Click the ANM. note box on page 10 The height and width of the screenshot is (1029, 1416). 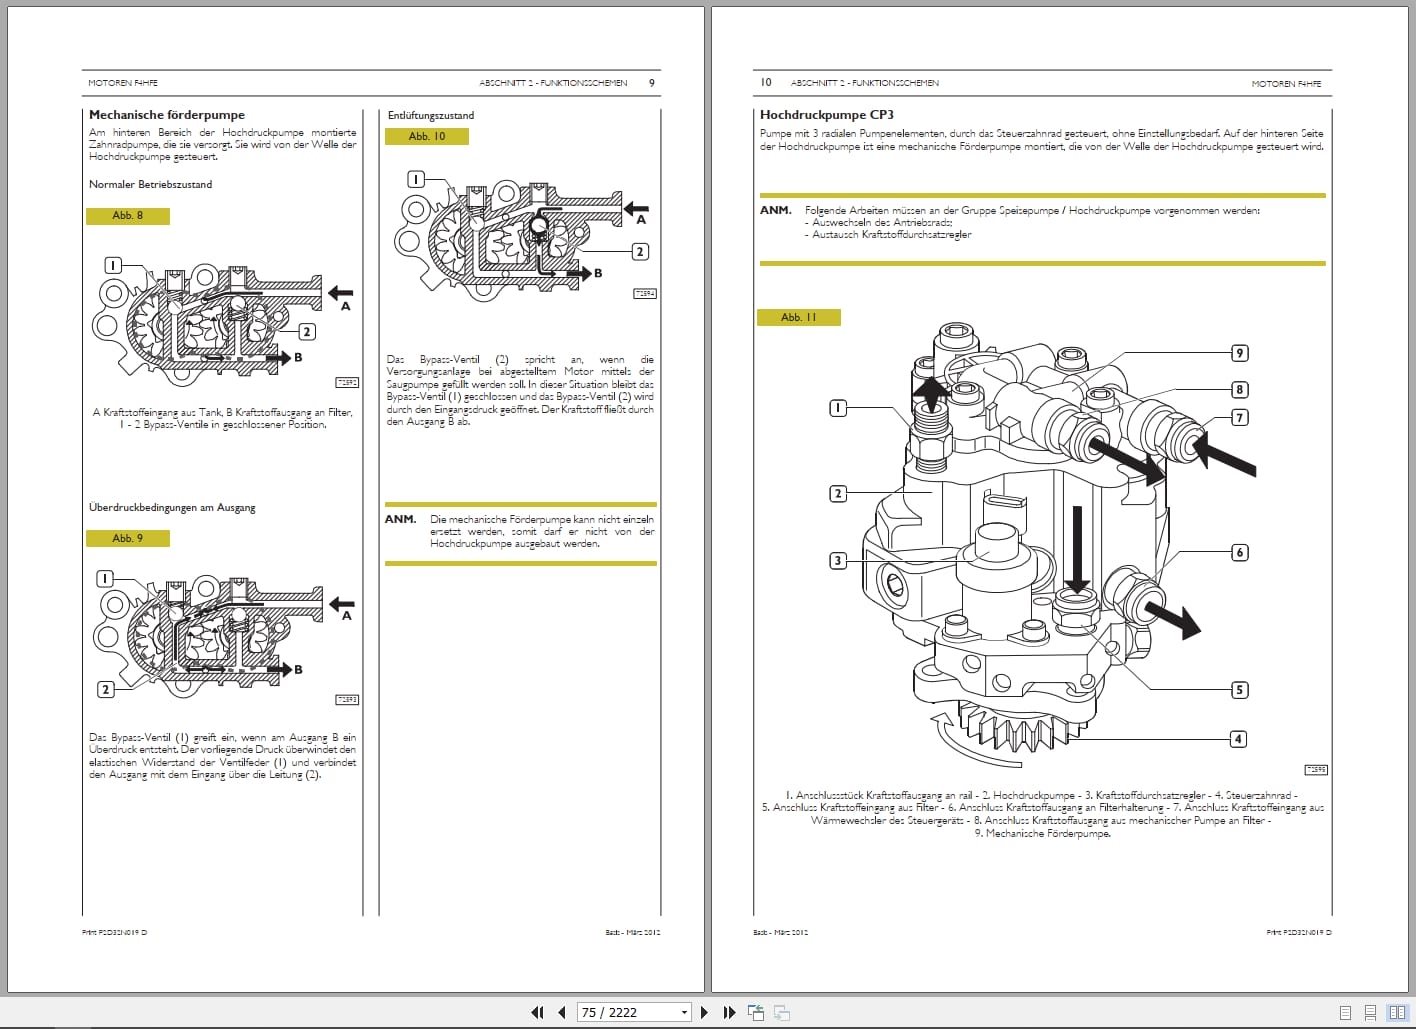point(775,211)
